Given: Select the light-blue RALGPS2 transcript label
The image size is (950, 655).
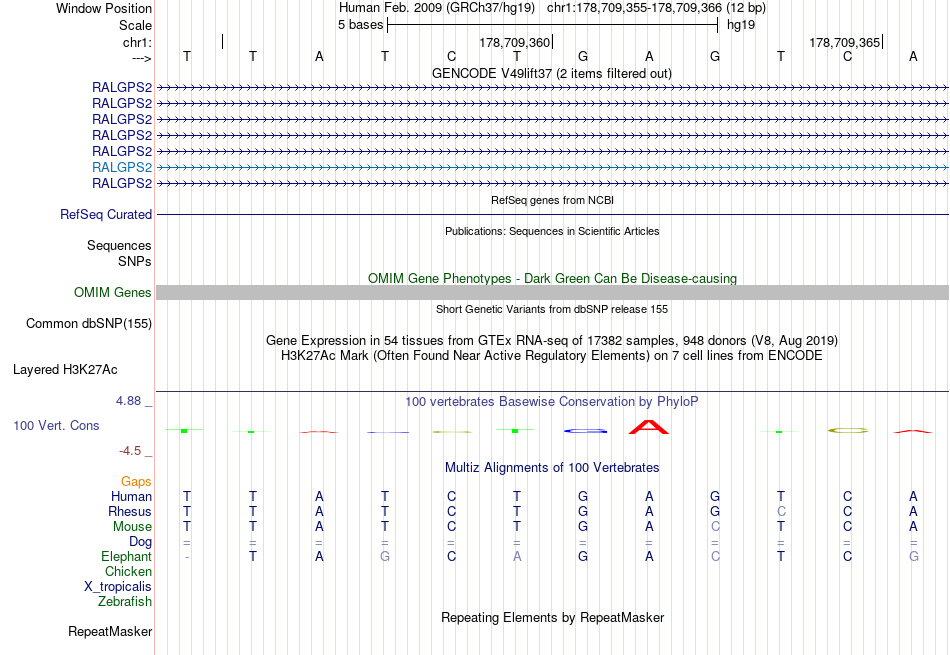Looking at the screenshot, I should point(122,167).
